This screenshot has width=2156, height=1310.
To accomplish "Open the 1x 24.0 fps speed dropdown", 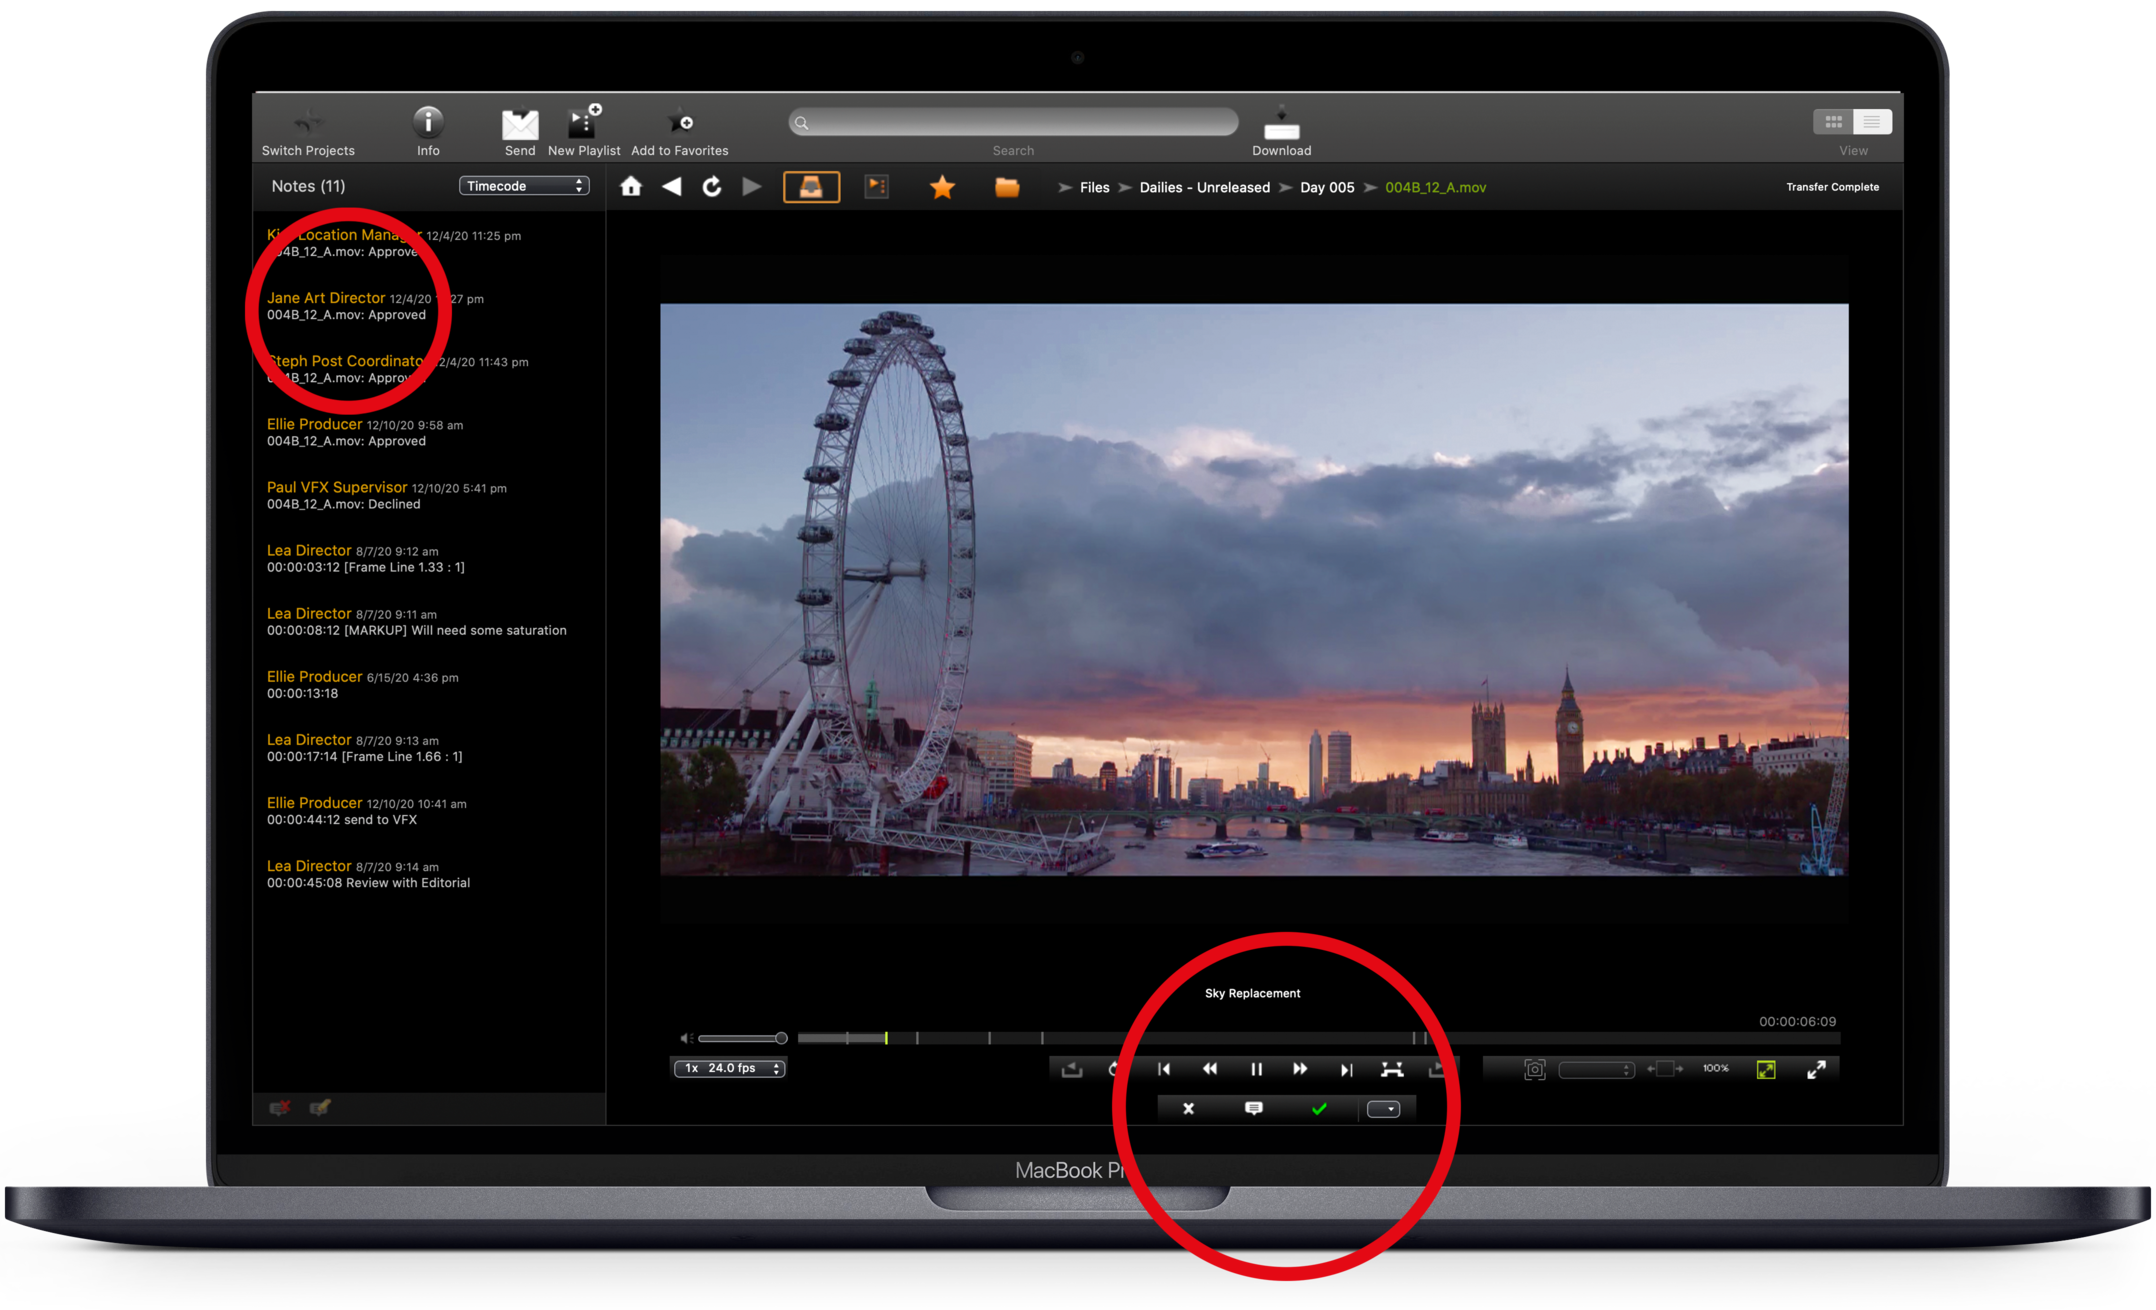I will 730,1068.
